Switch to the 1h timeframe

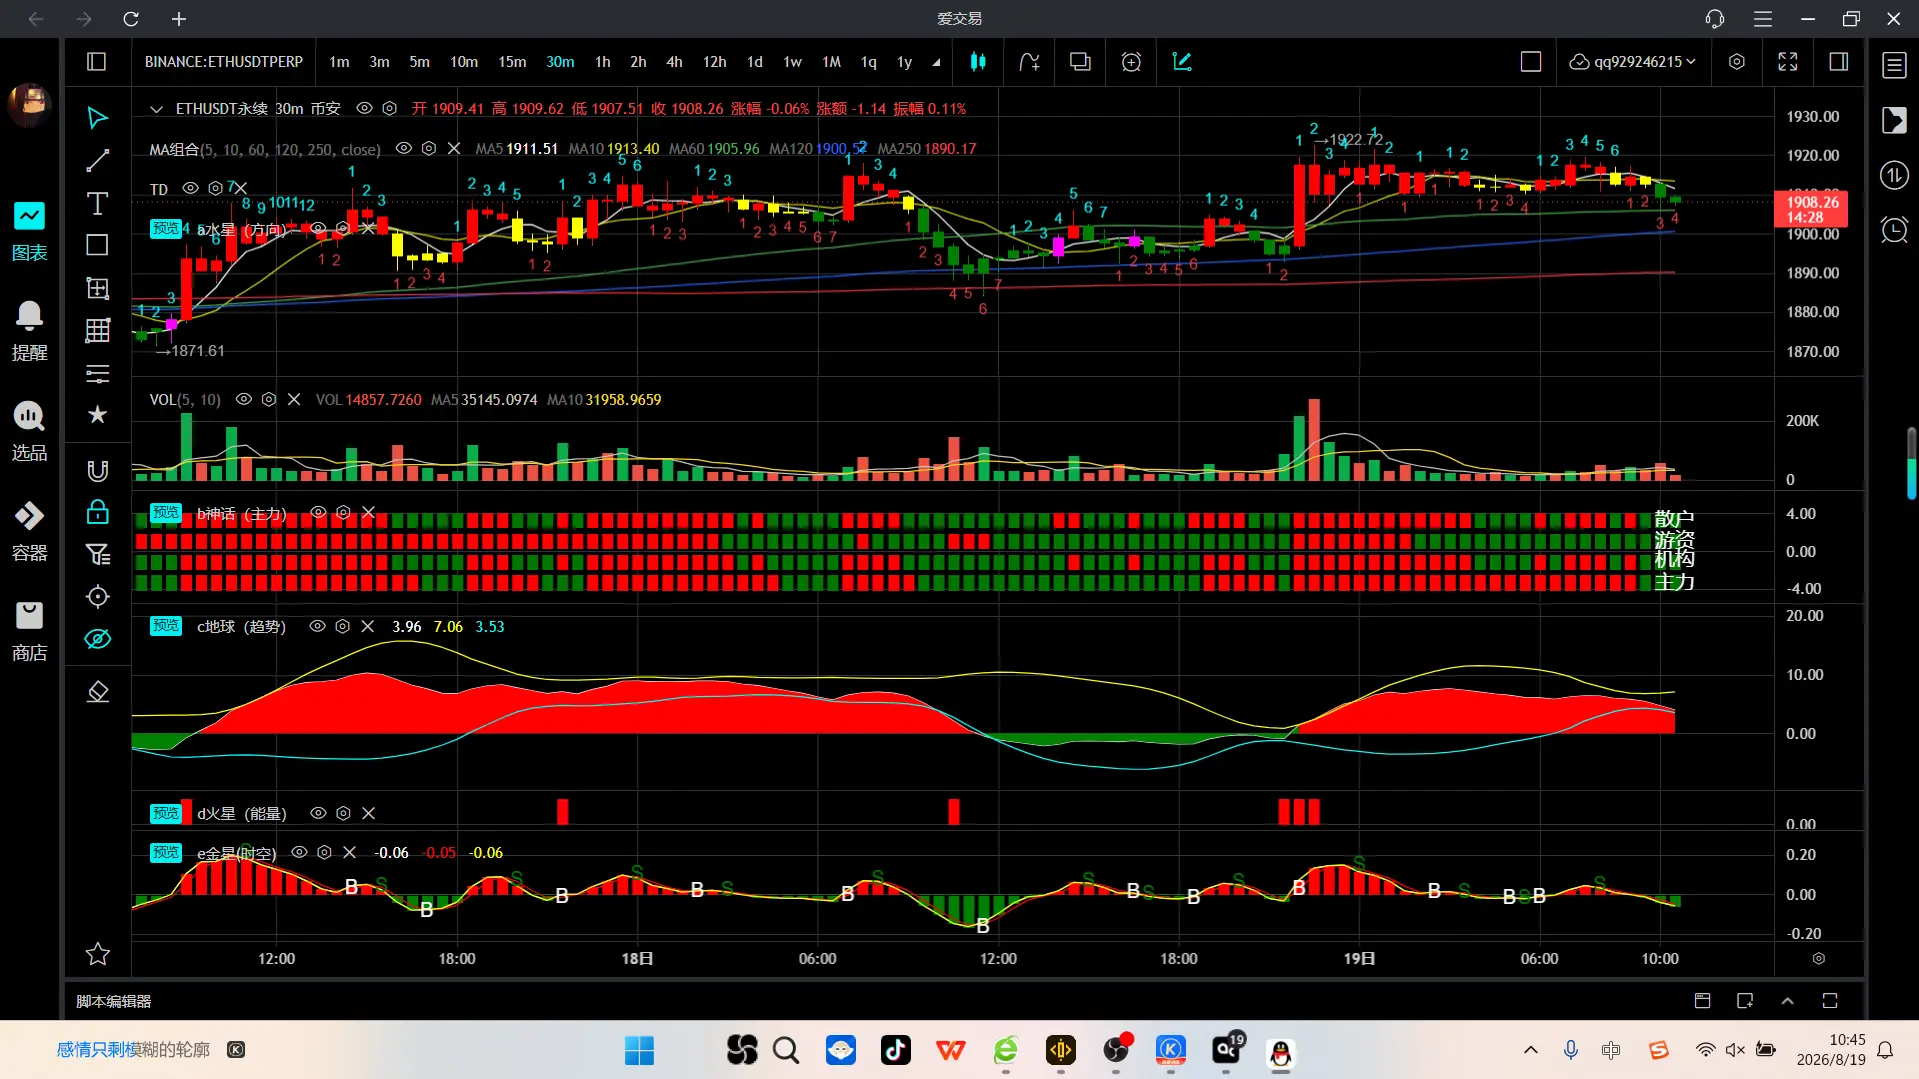coord(603,62)
